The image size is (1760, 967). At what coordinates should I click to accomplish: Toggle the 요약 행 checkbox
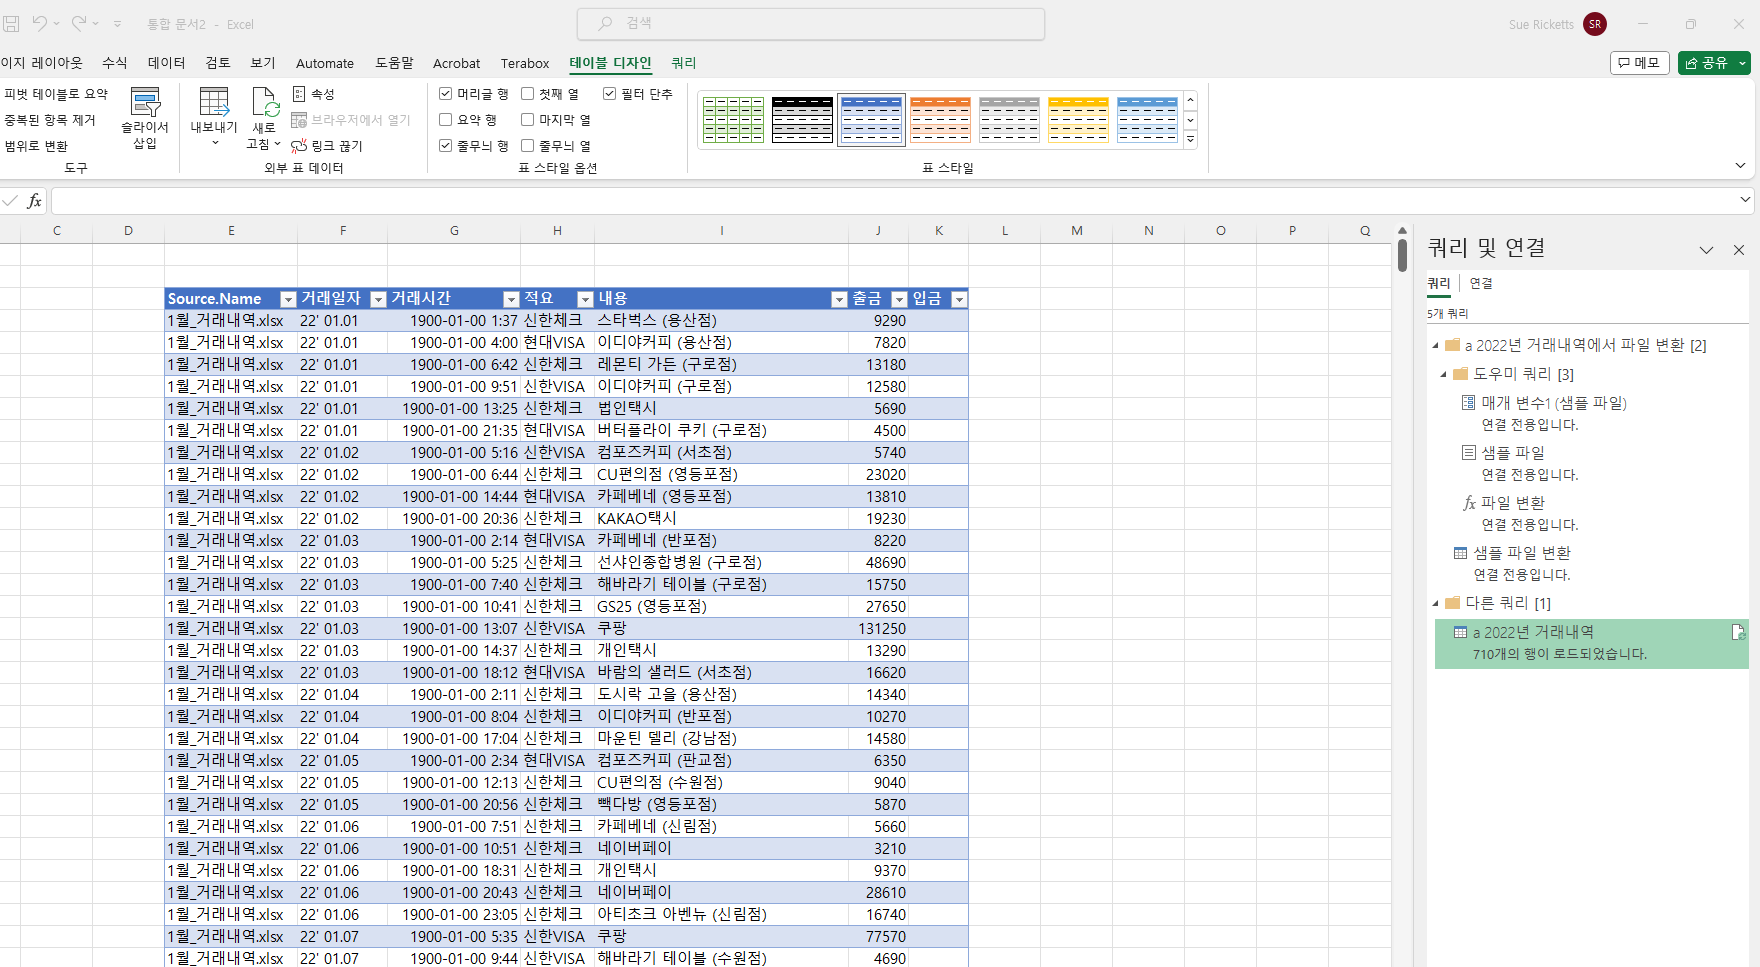[446, 120]
